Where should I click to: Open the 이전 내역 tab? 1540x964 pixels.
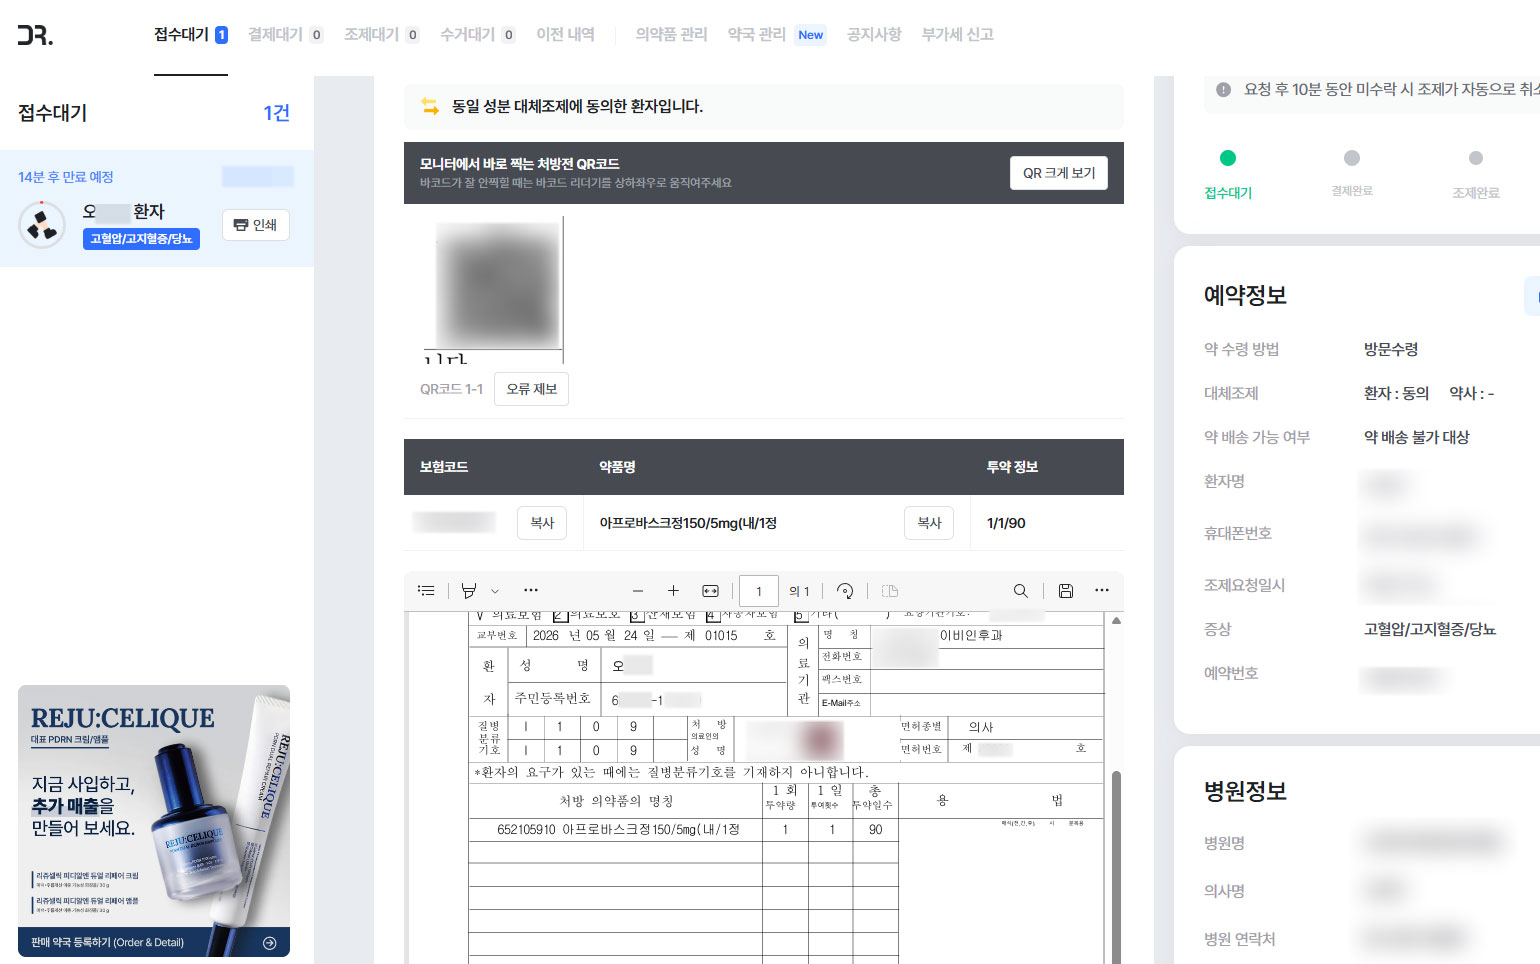(565, 35)
